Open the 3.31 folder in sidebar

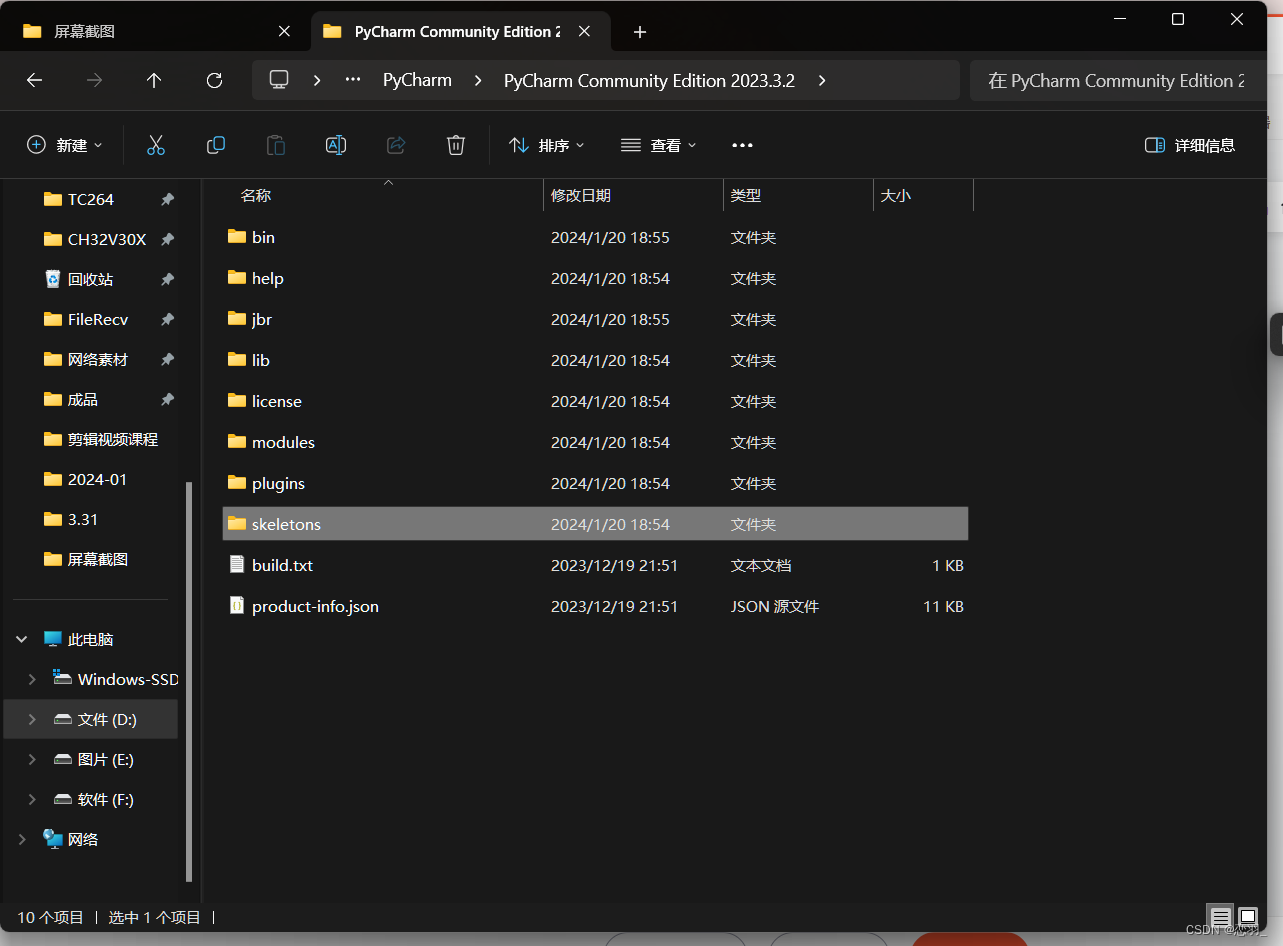(71, 519)
